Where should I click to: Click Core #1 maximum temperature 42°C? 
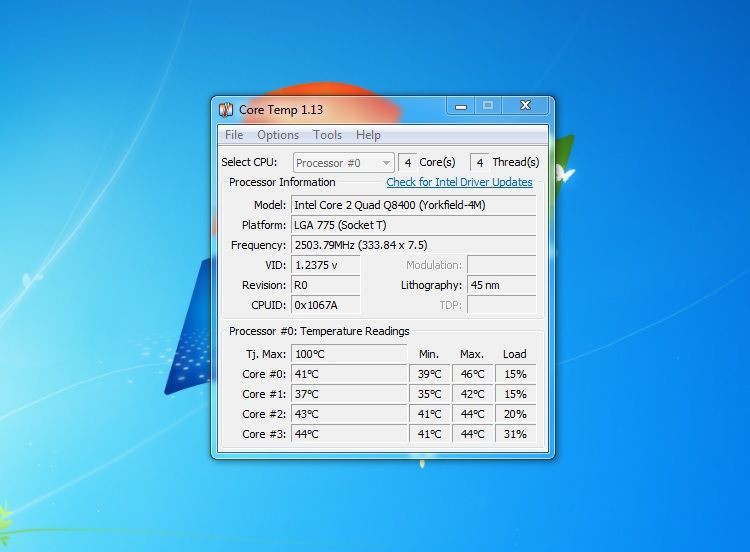click(473, 395)
